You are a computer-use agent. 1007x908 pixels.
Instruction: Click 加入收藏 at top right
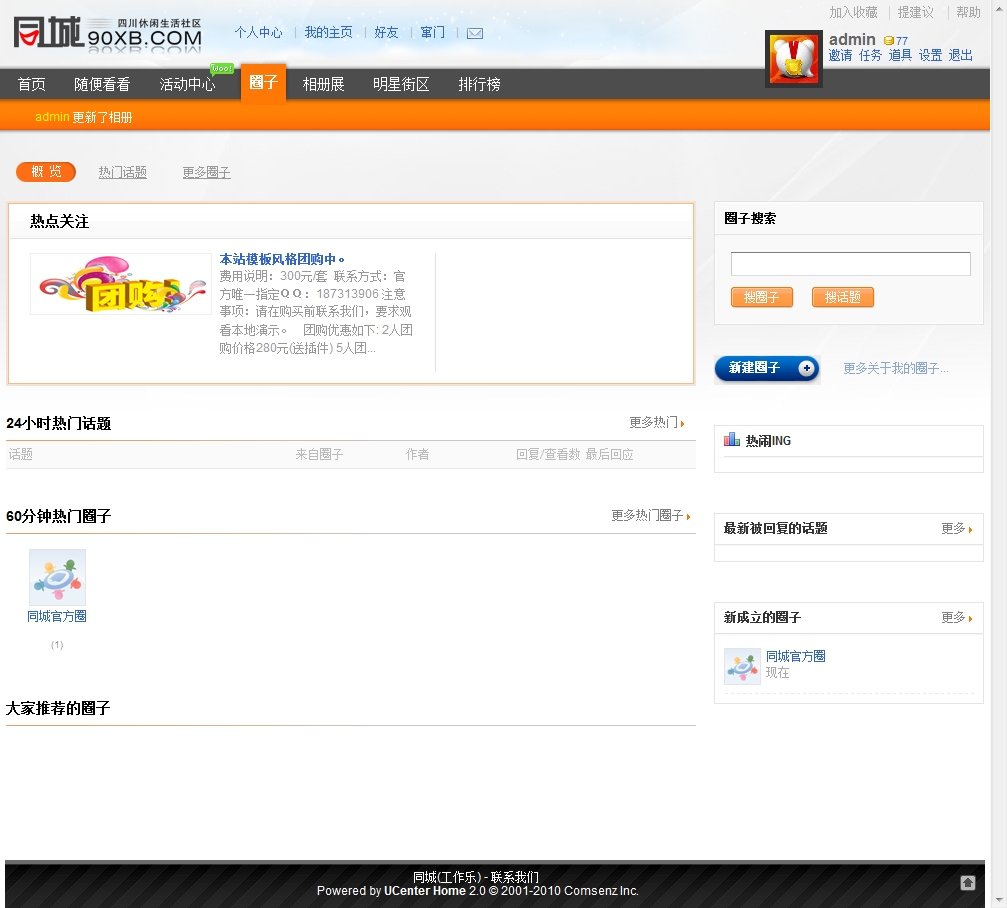coord(853,12)
